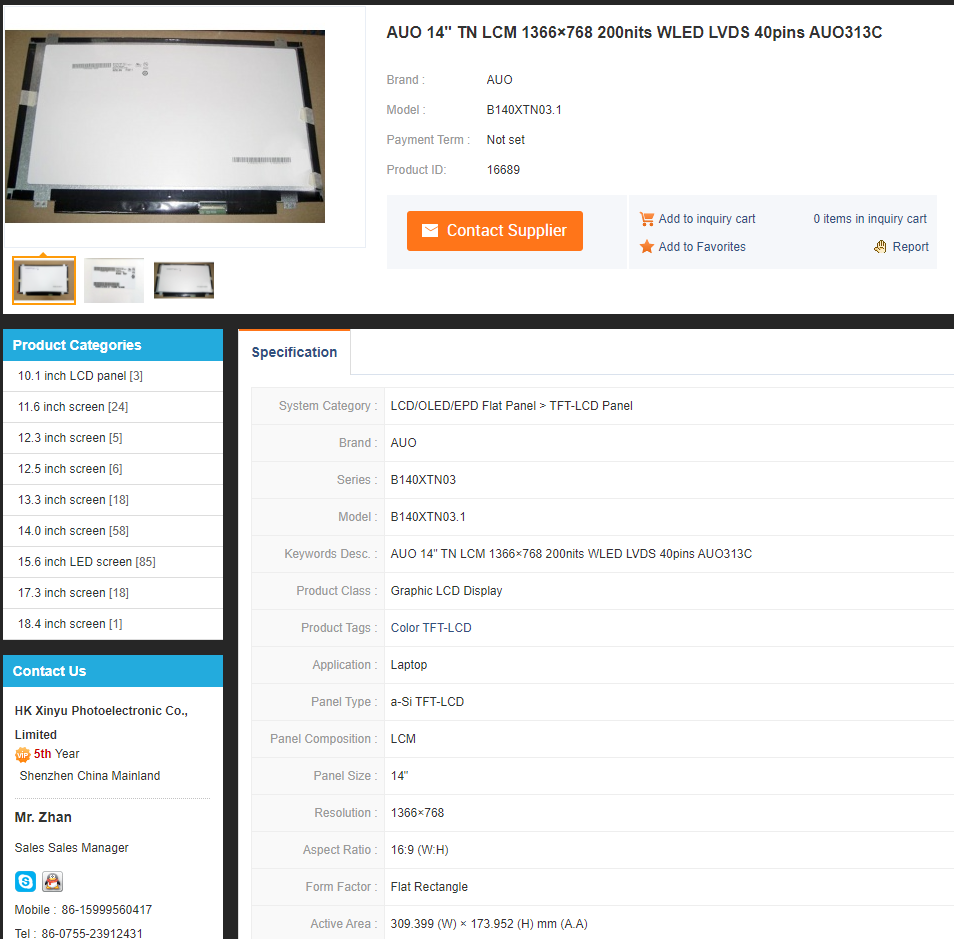The width and height of the screenshot is (954, 939).
Task: Click the Contact Us header
Action: point(113,671)
